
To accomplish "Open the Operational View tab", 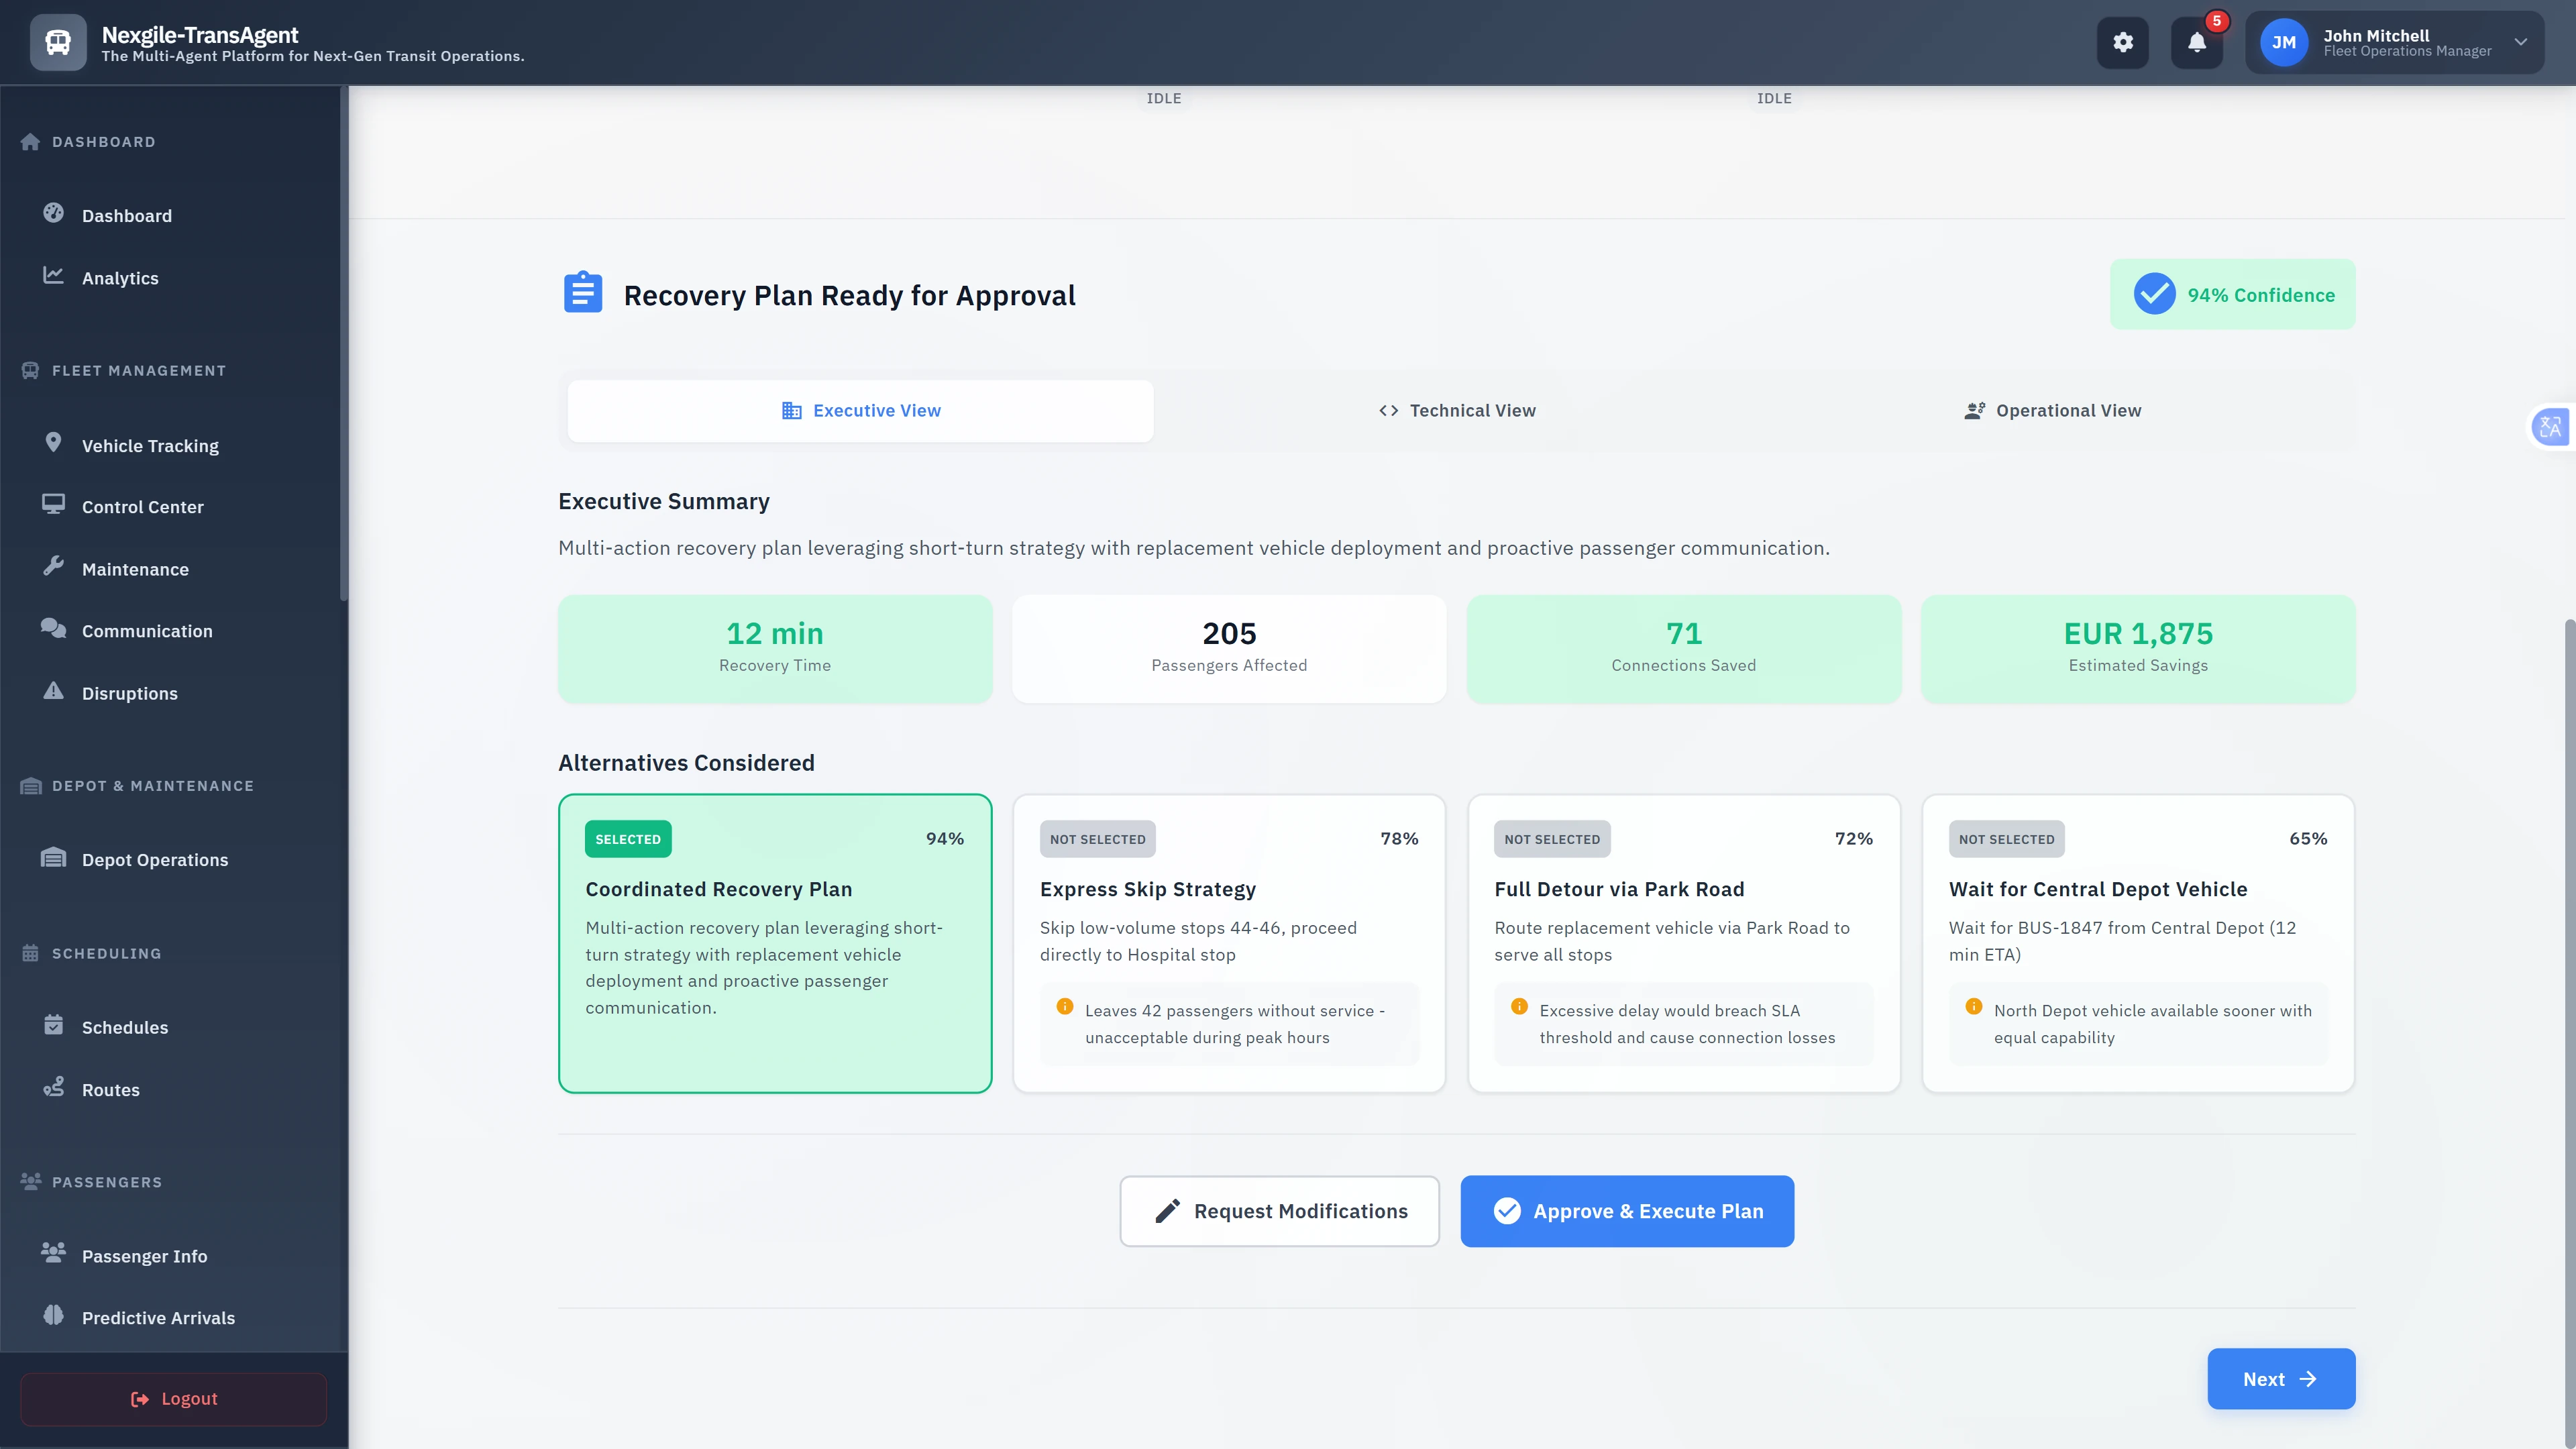I will (2051, 410).
